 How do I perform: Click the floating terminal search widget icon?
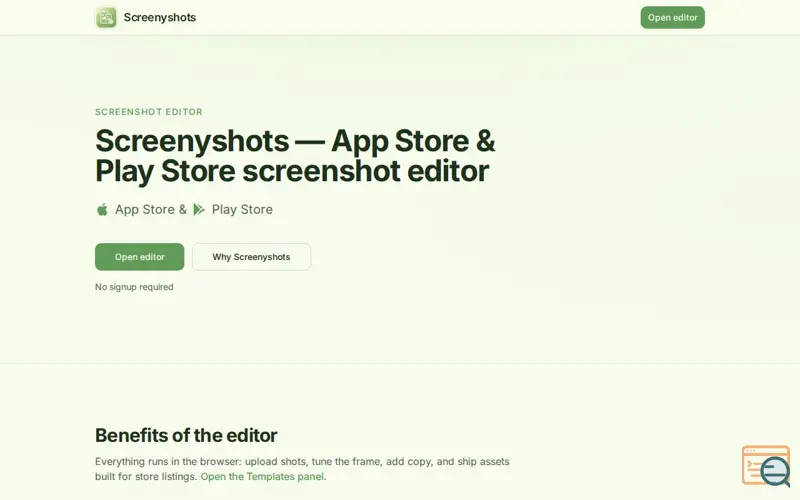[766, 466]
